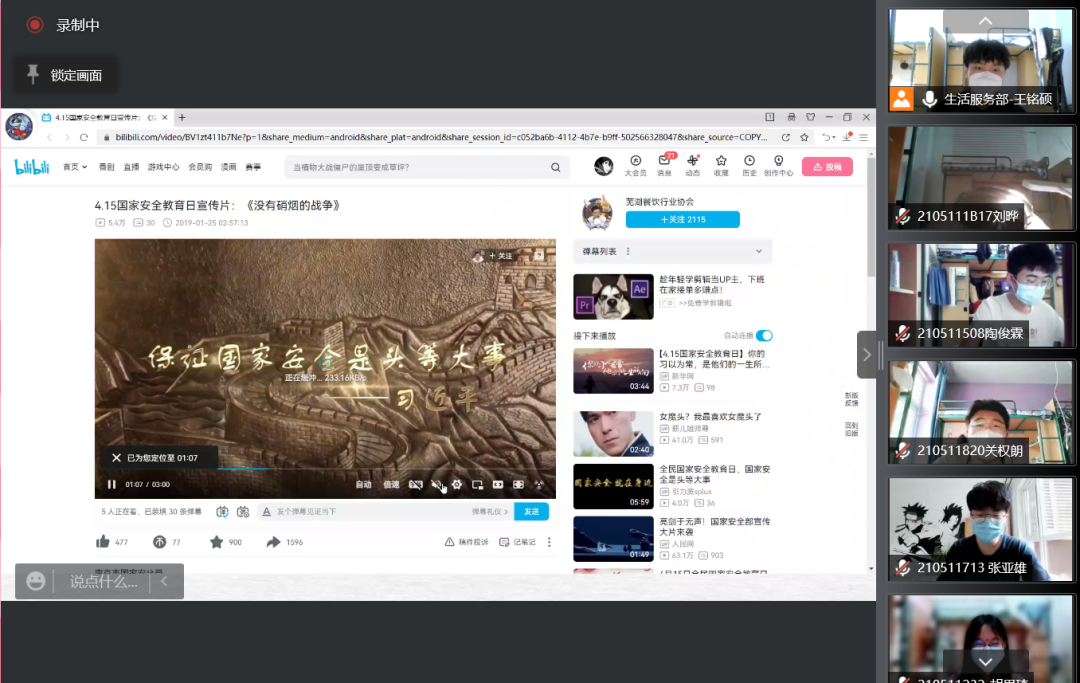The image size is (1080, 683).
Task: Go to the 番剧 section
Action: (106, 167)
